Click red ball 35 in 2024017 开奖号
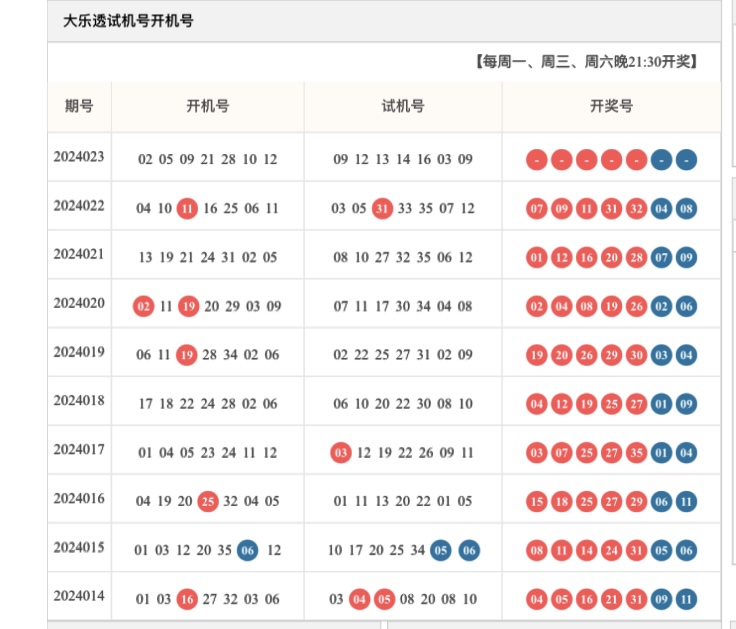 point(636,453)
